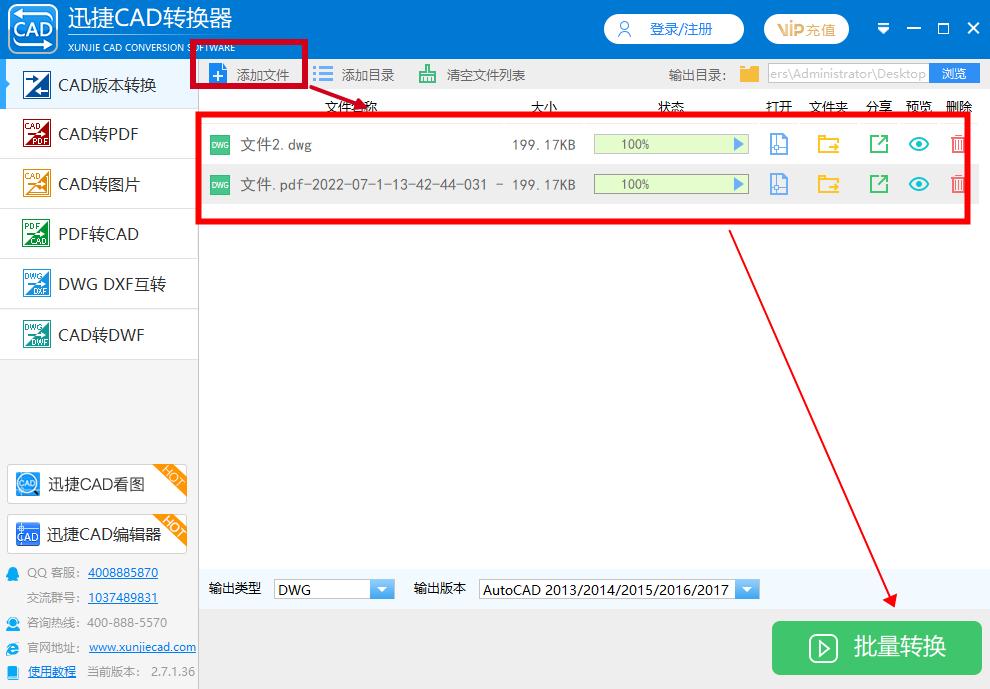The image size is (990, 689).
Task: Preview 文件2.dwg with the eye icon
Action: tap(919, 144)
